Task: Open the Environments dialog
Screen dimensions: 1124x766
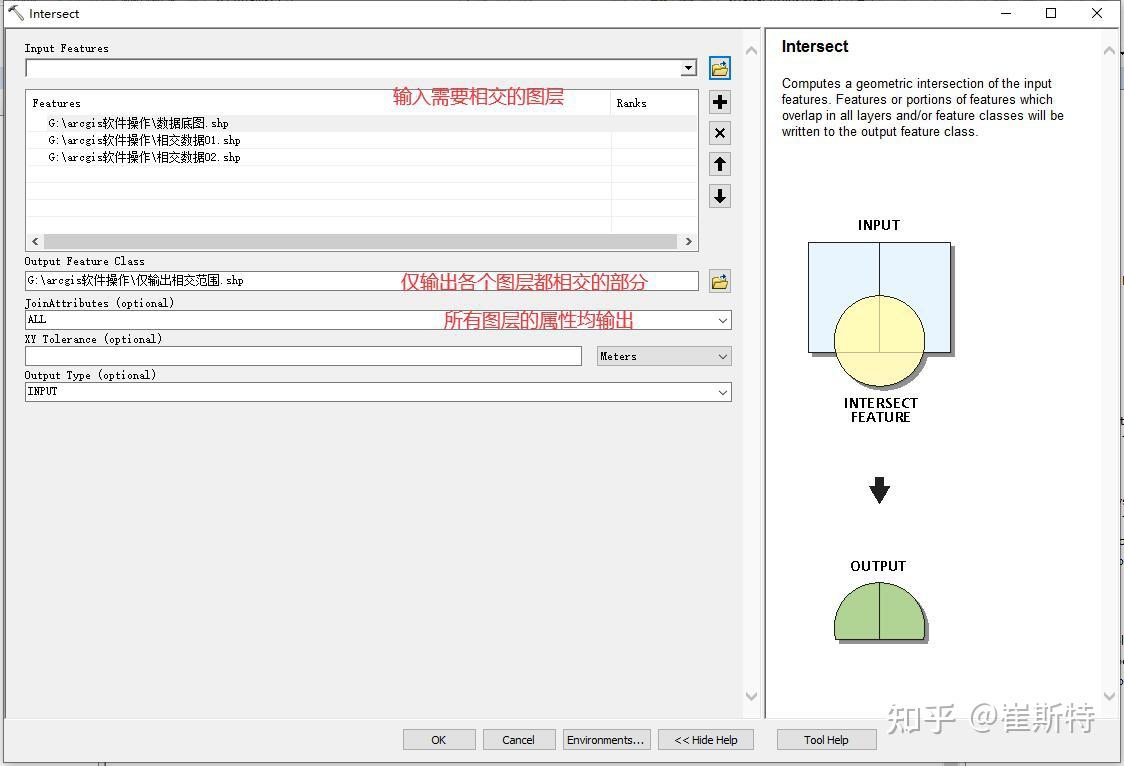Action: coord(606,739)
